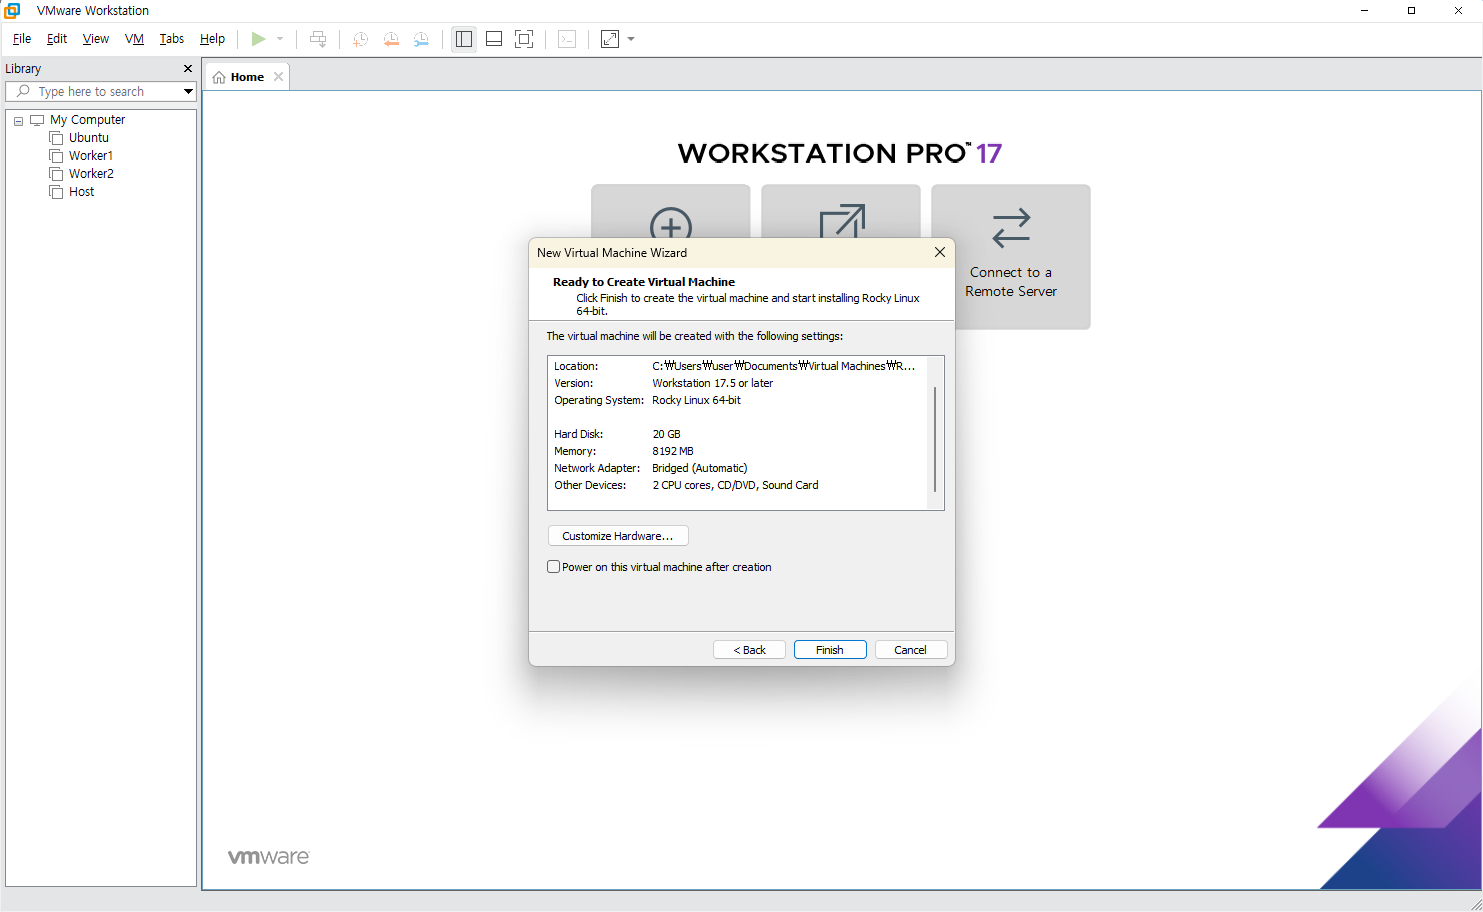Screen dimensions: 1483x912
Task: Select the Worker2 virtual machine
Action: point(91,174)
